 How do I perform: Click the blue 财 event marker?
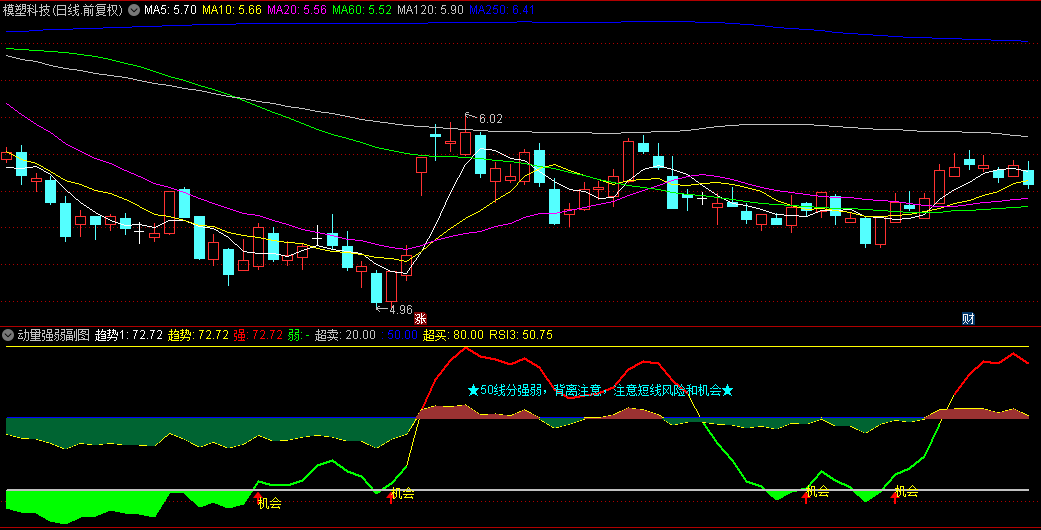pos(968,319)
